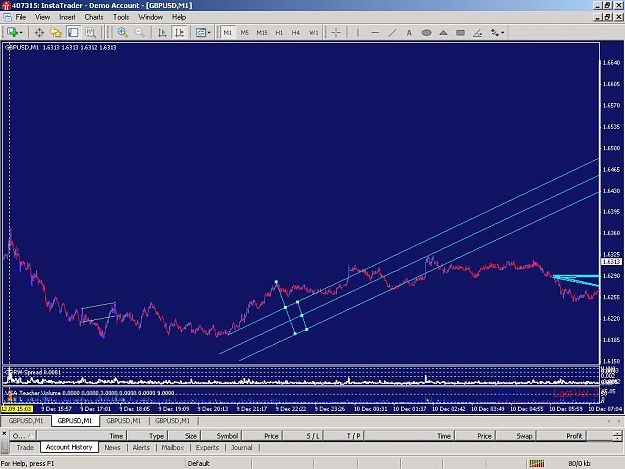Select the Crosshair cursor tool
Screen dimensions: 625x469
click(x=336, y=33)
